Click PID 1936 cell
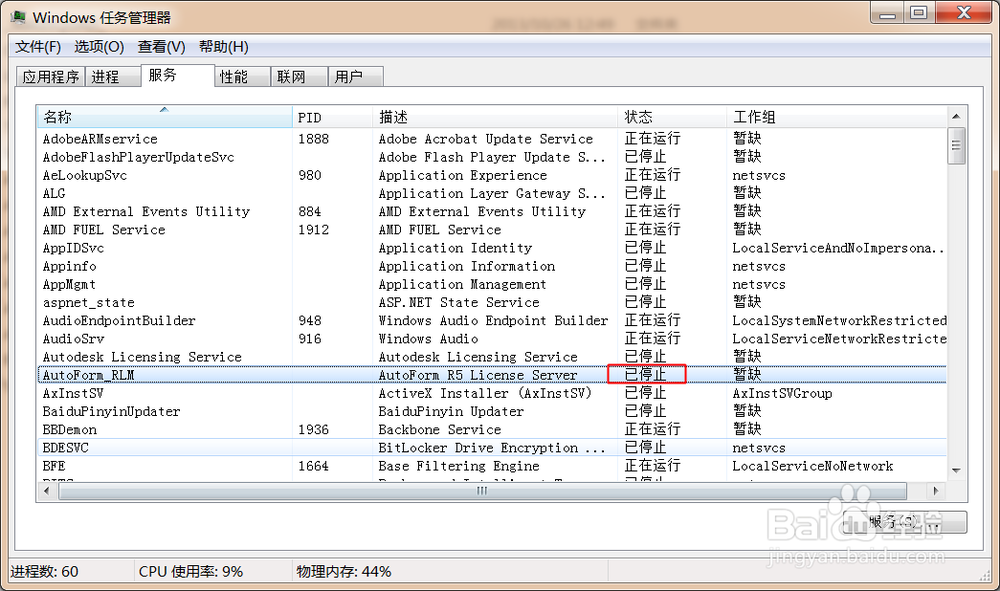The height and width of the screenshot is (591, 1000). pos(314,430)
